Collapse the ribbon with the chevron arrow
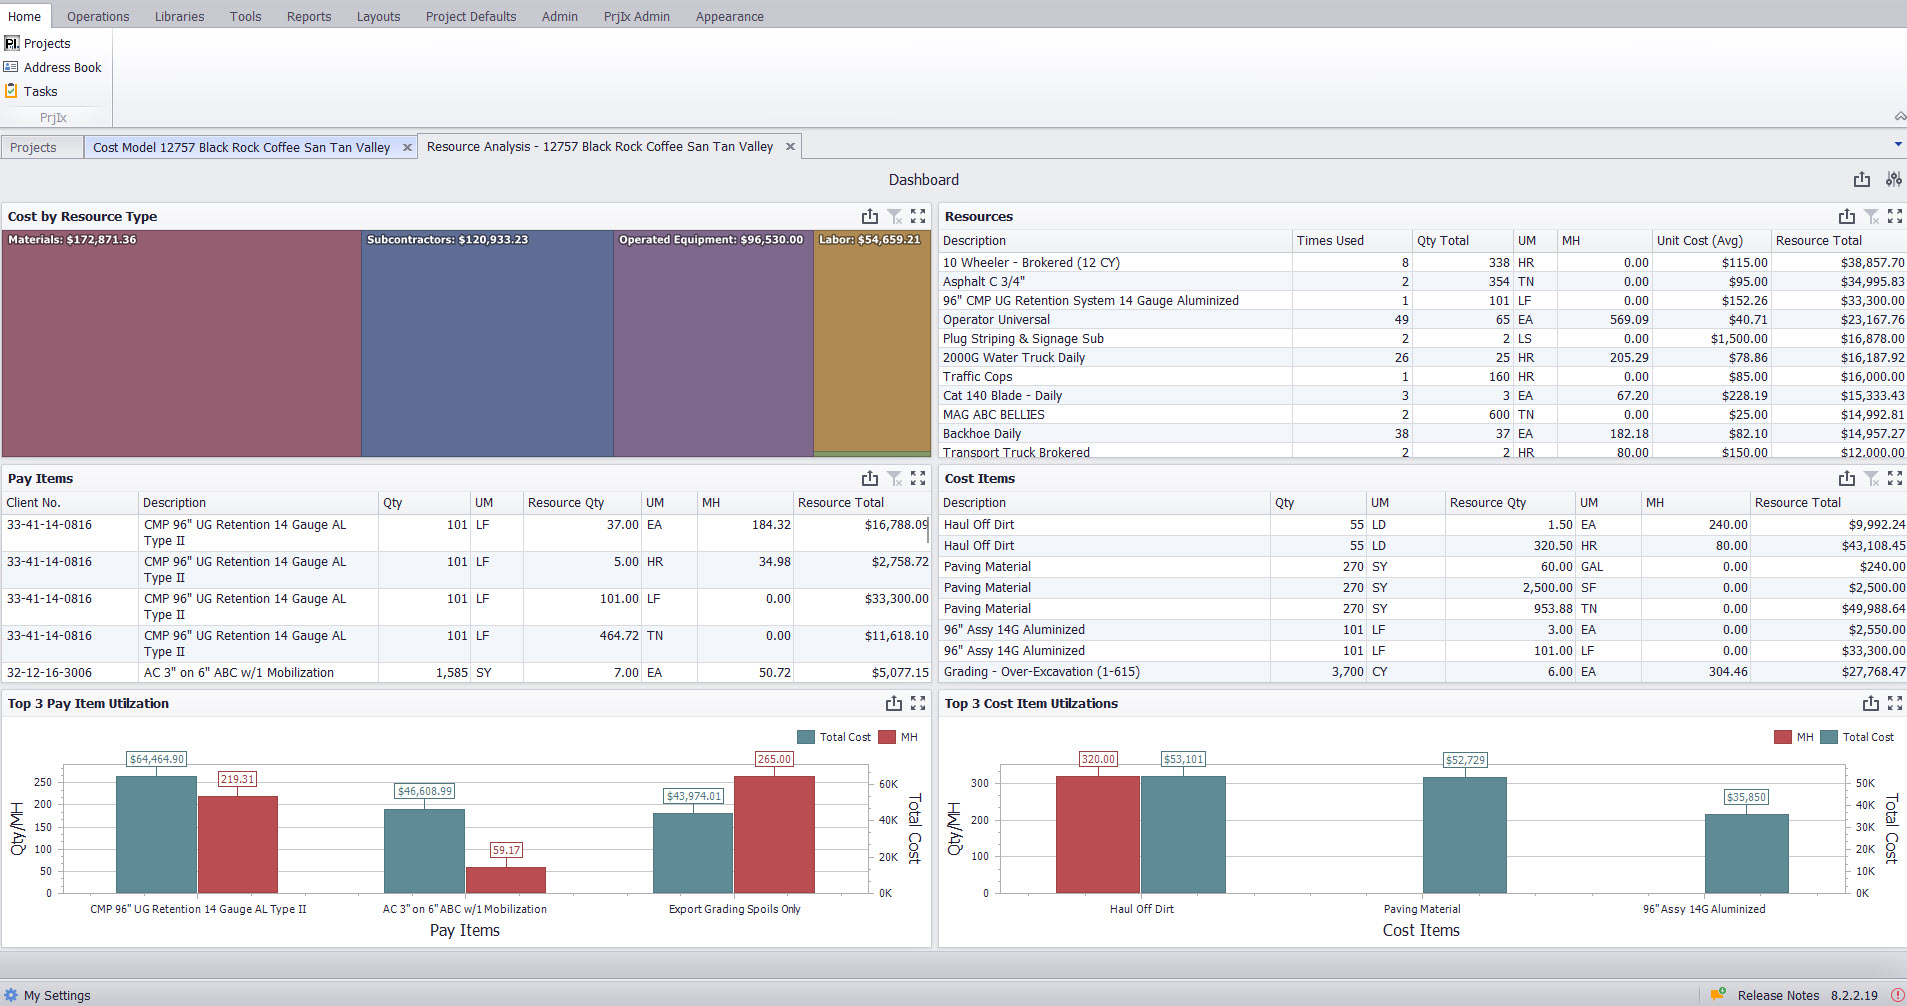The image size is (1907, 1006). (1899, 117)
